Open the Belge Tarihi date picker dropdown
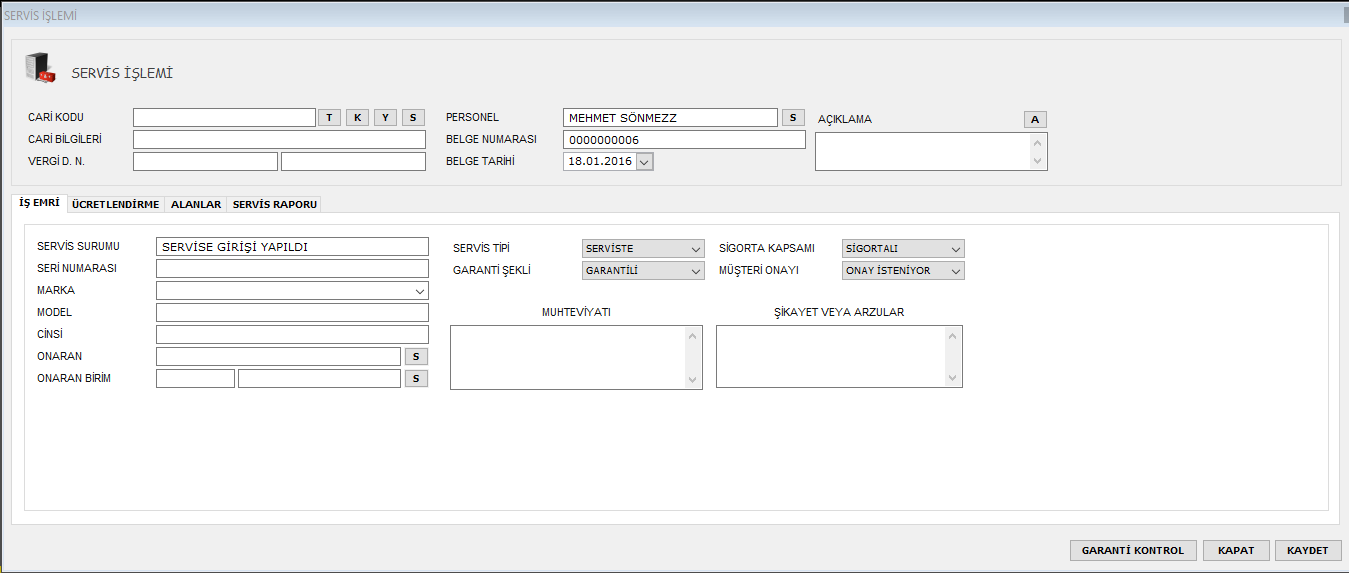Image resolution: width=1349 pixels, height=573 pixels. [x=644, y=162]
